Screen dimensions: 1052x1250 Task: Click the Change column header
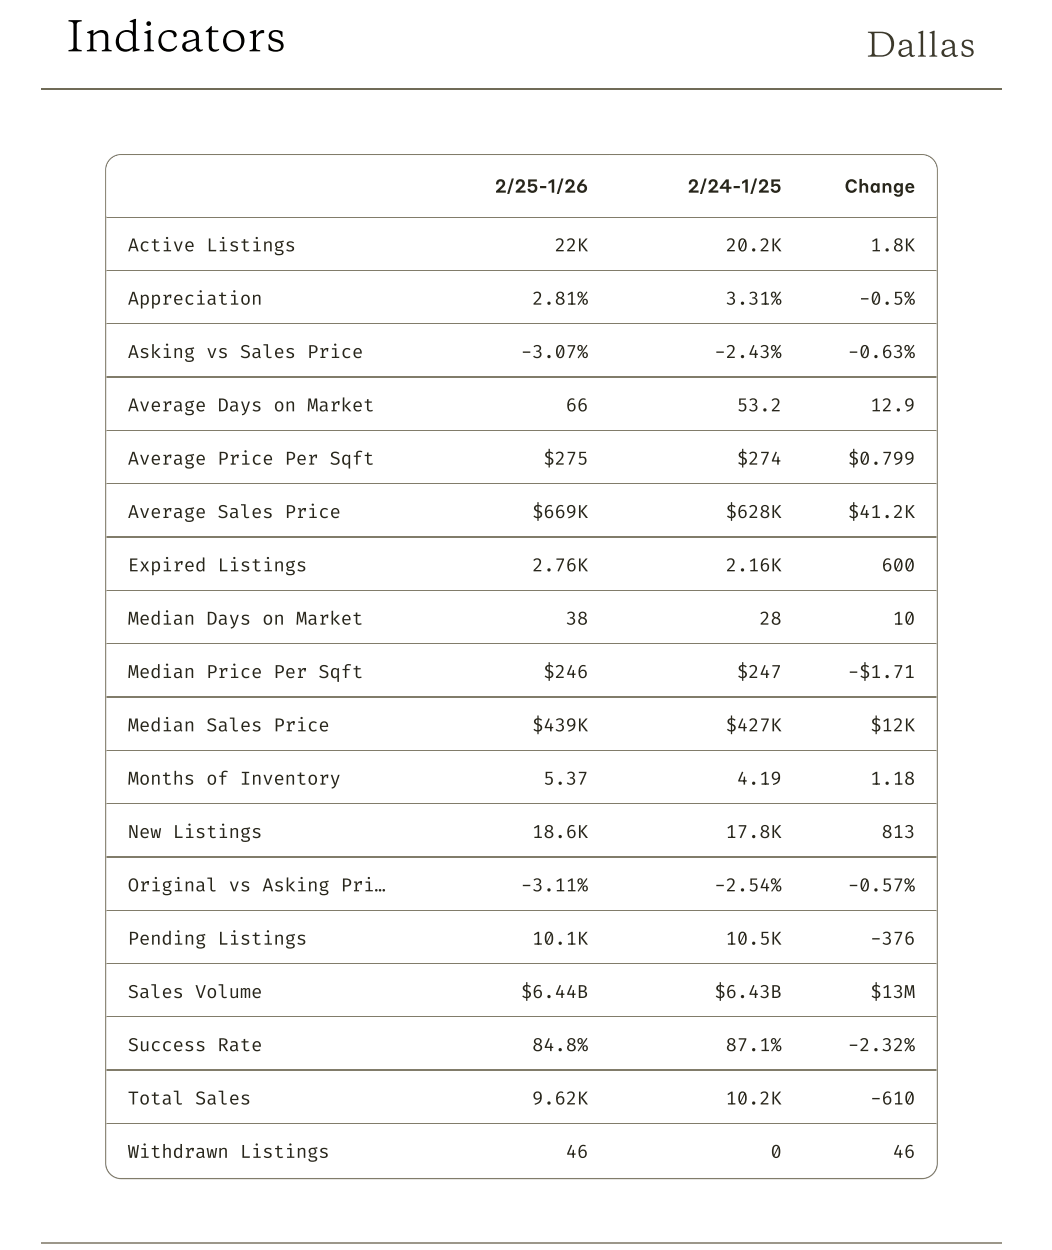pyautogui.click(x=879, y=186)
